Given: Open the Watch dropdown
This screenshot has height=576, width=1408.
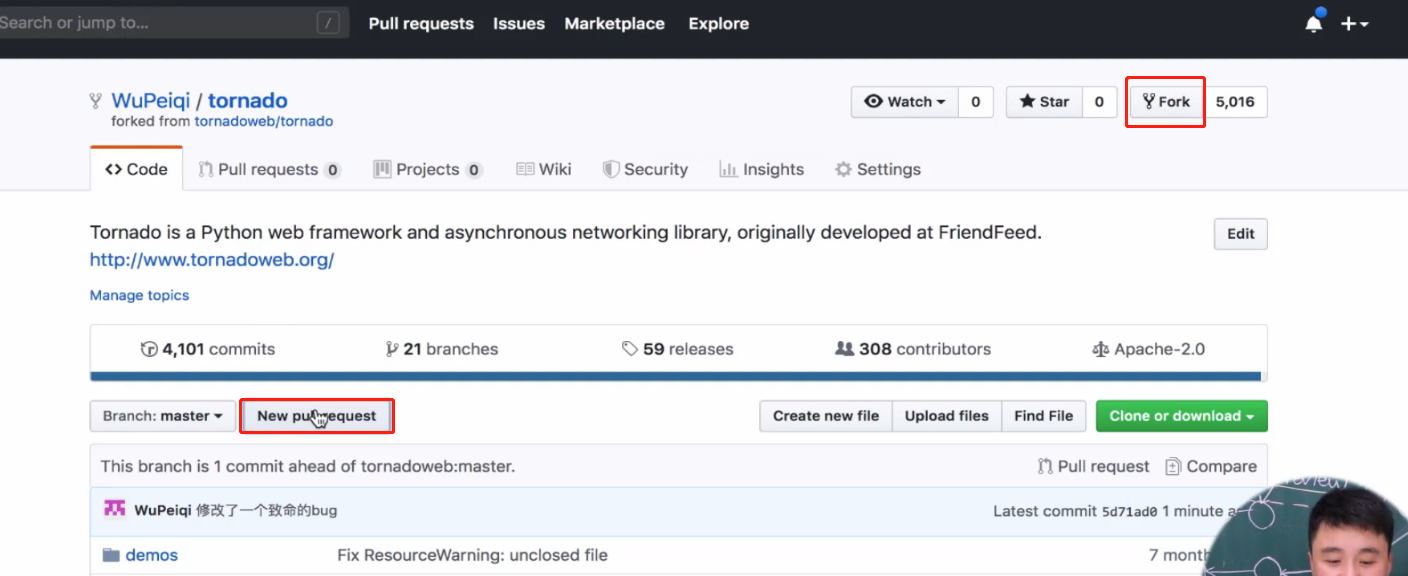Looking at the screenshot, I should (904, 102).
